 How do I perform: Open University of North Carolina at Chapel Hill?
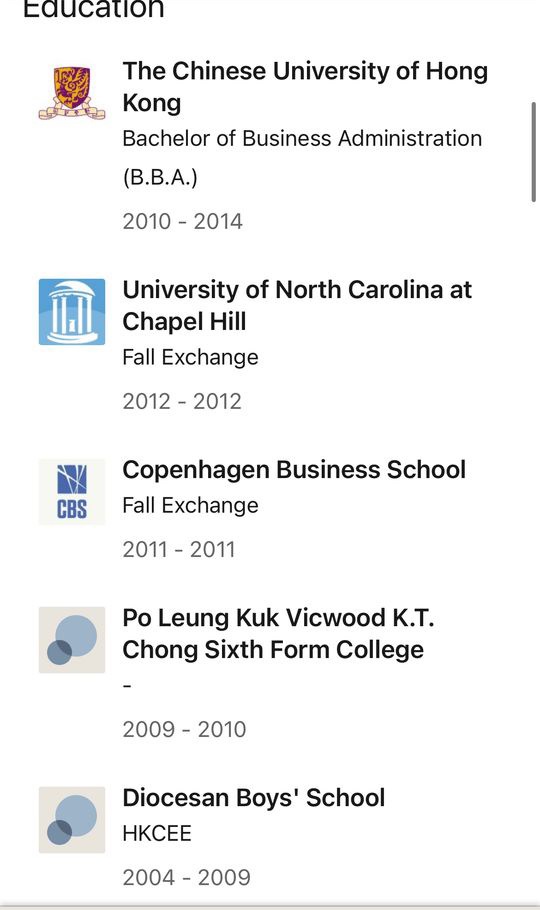pos(297,305)
